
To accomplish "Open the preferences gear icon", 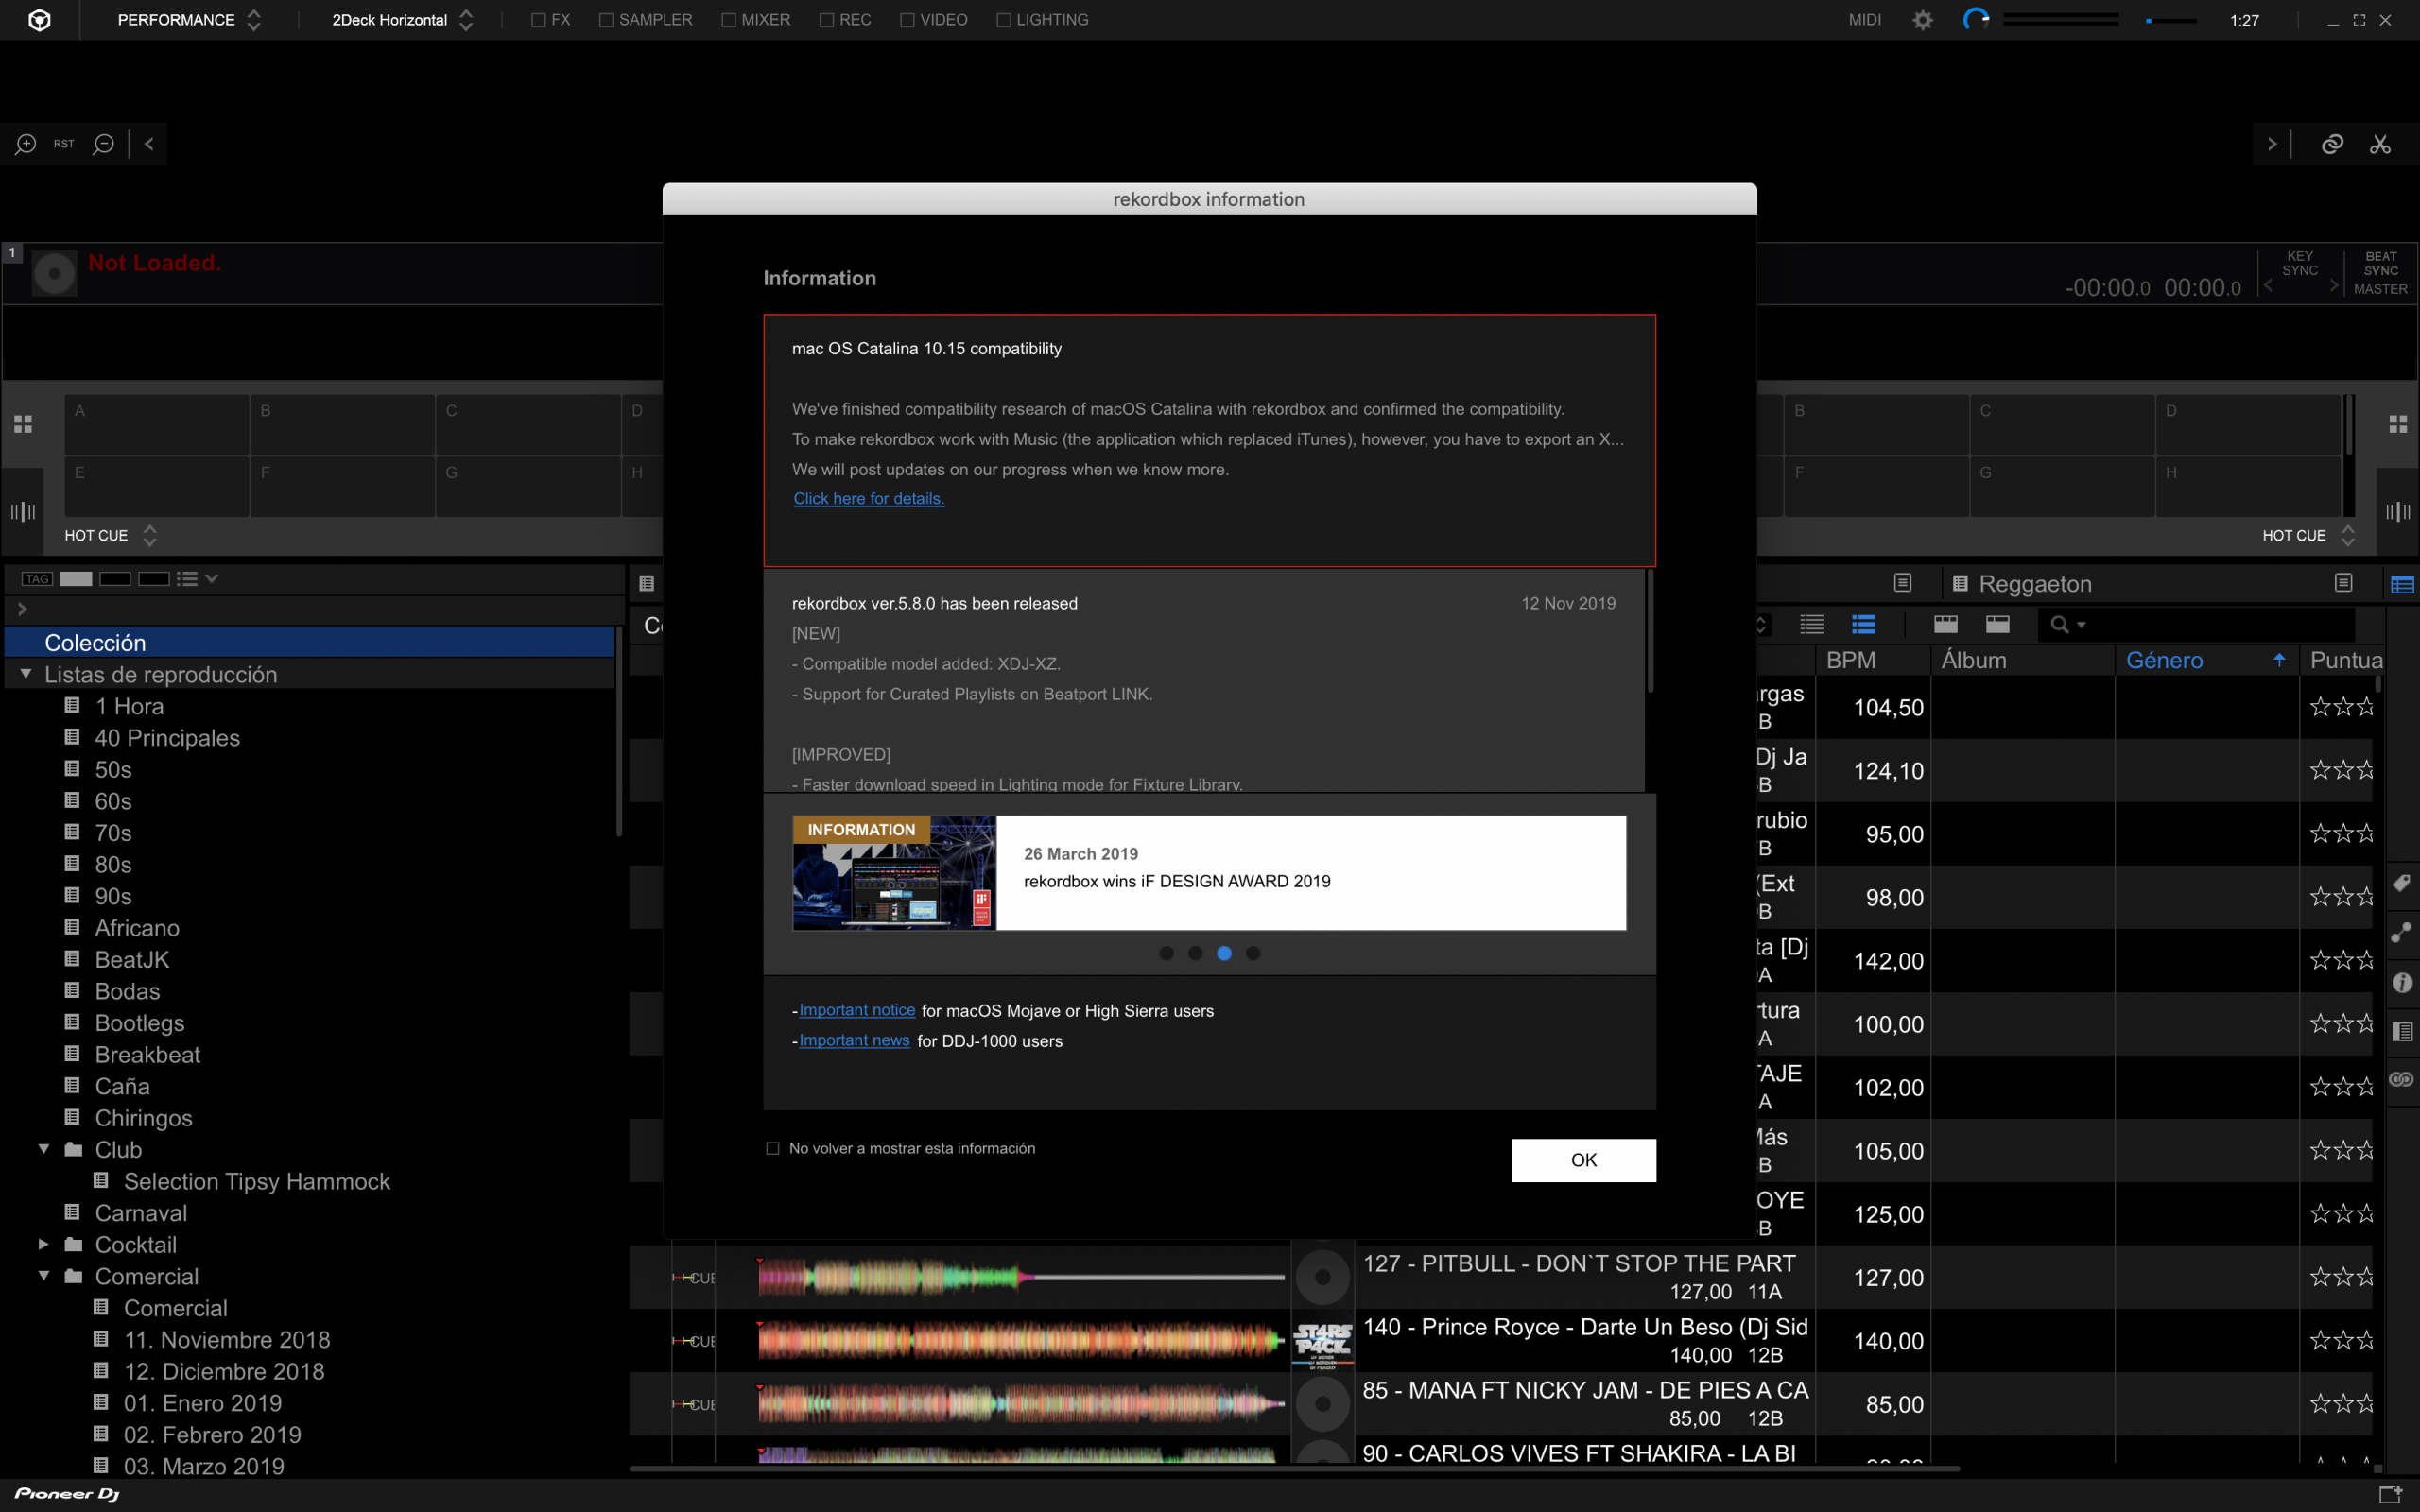I will [x=1922, y=20].
